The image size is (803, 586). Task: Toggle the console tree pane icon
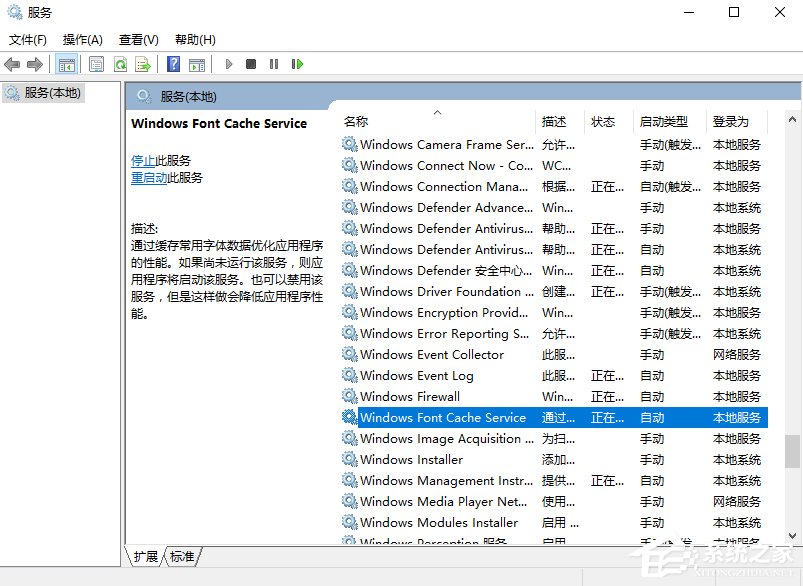point(65,63)
